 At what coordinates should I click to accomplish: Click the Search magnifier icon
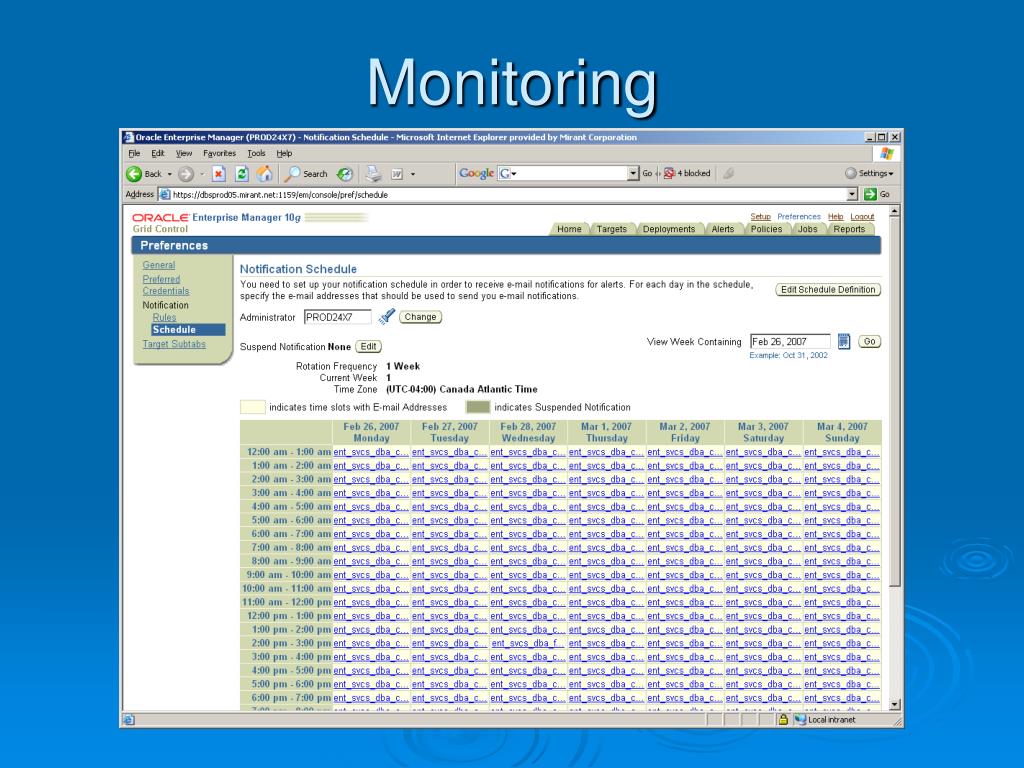pos(292,174)
